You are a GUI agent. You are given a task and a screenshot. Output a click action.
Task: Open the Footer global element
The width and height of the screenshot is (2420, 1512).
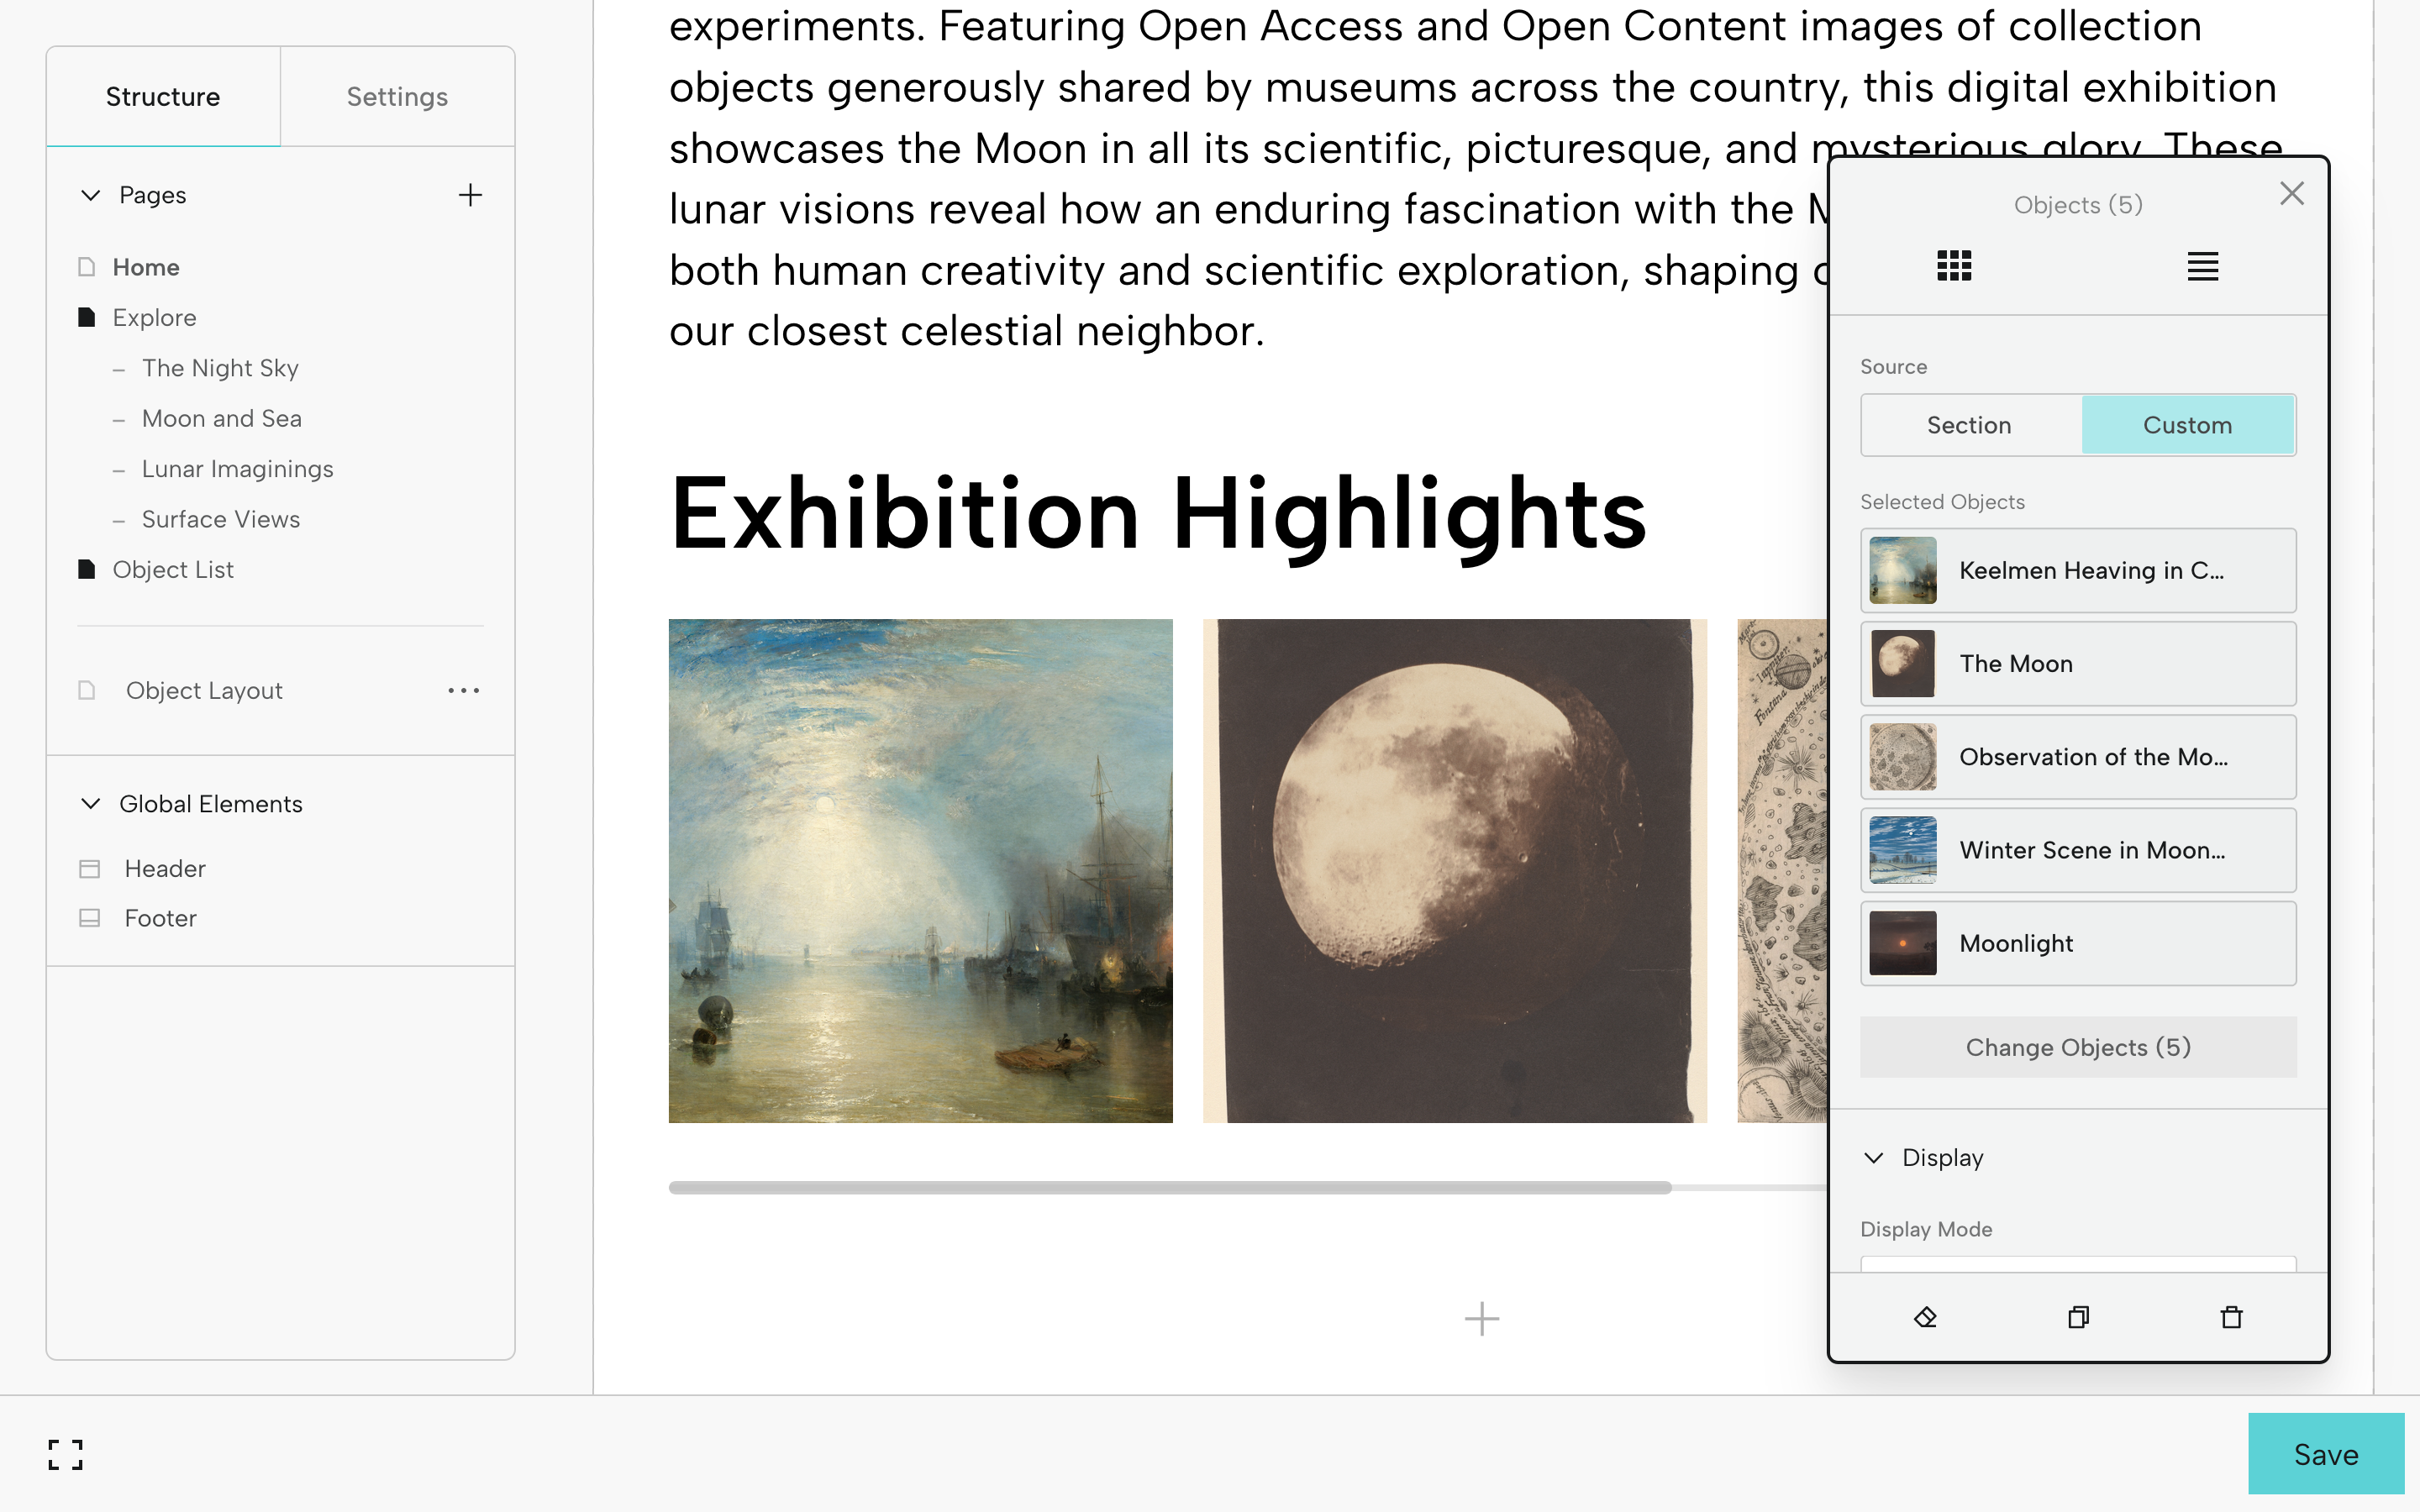[x=160, y=918]
